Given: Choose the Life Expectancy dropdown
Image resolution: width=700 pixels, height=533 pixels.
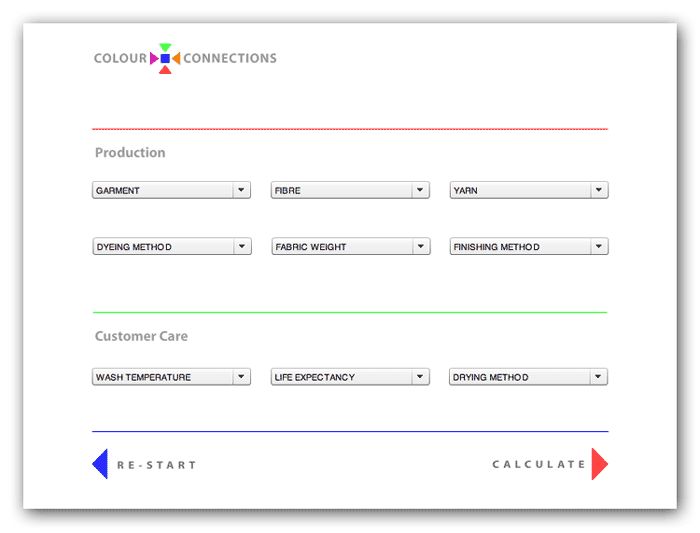Looking at the screenshot, I should pos(350,377).
